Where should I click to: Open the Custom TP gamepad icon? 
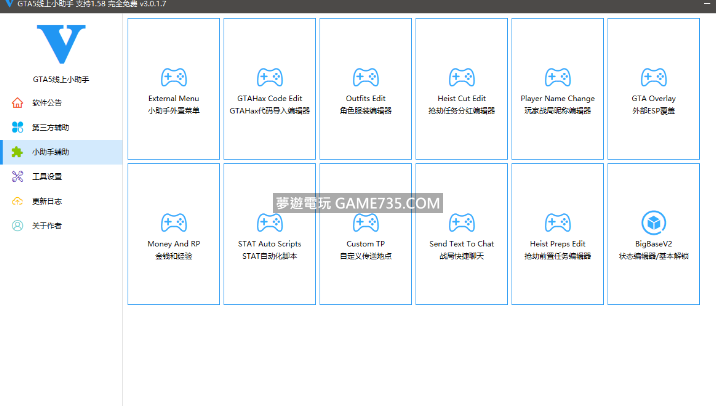pyautogui.click(x=365, y=223)
